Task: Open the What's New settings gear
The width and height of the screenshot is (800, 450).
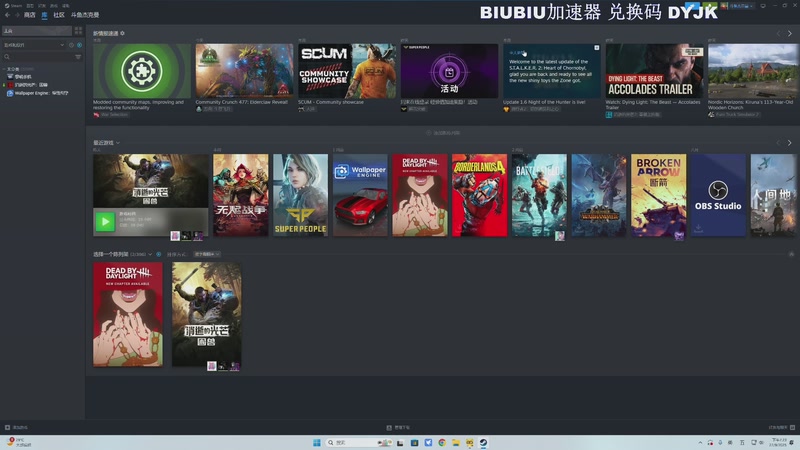Action: coord(122,33)
